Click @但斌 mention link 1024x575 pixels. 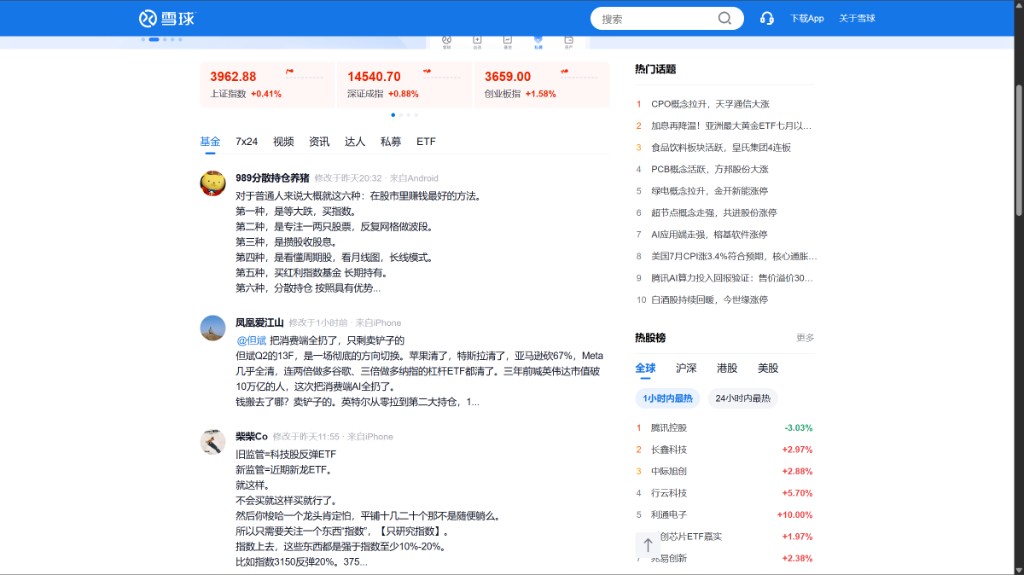pyautogui.click(x=251, y=340)
